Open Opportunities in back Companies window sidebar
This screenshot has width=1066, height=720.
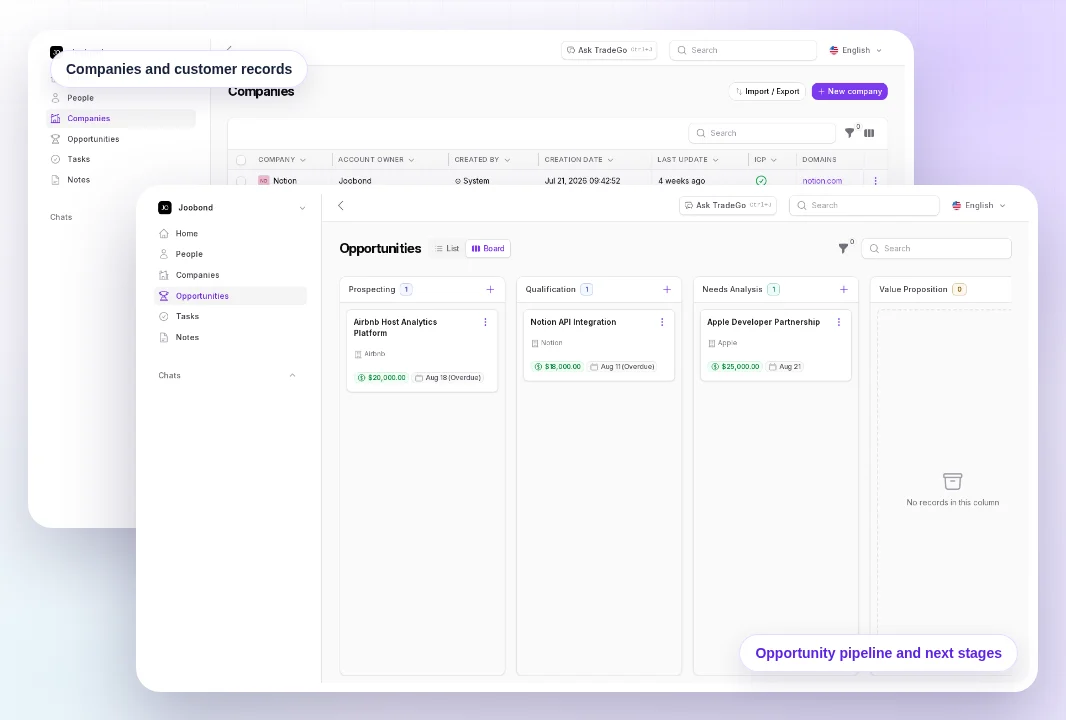(x=93, y=139)
